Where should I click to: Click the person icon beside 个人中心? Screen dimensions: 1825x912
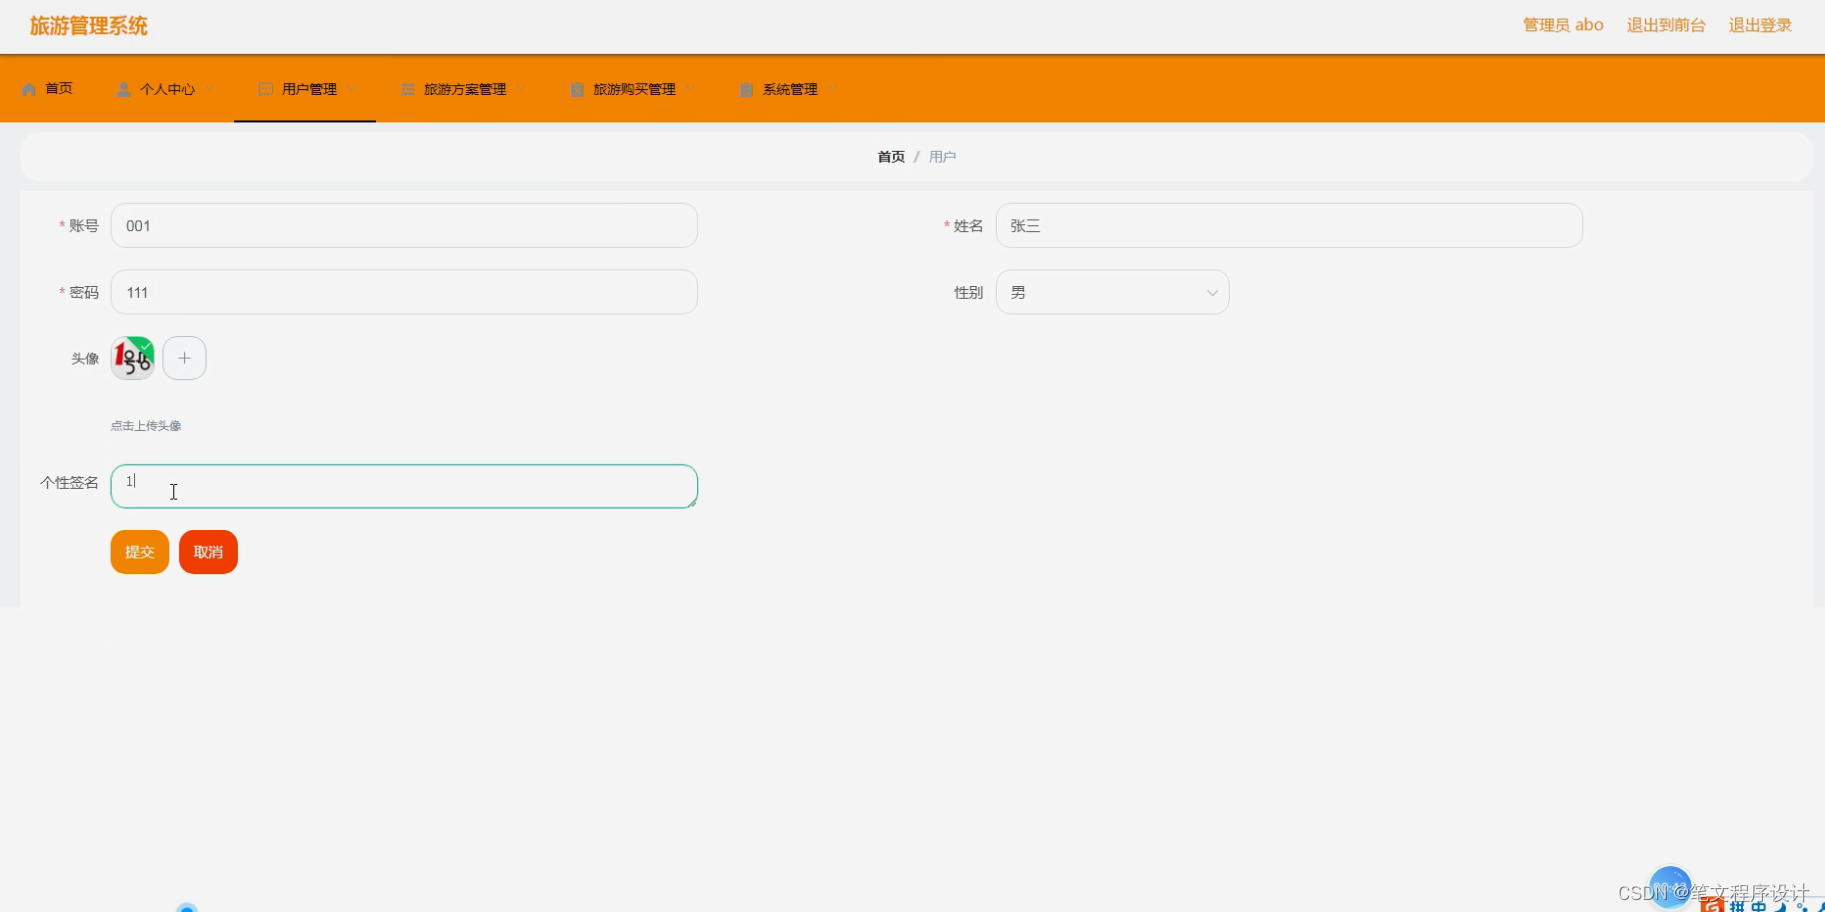coord(123,88)
